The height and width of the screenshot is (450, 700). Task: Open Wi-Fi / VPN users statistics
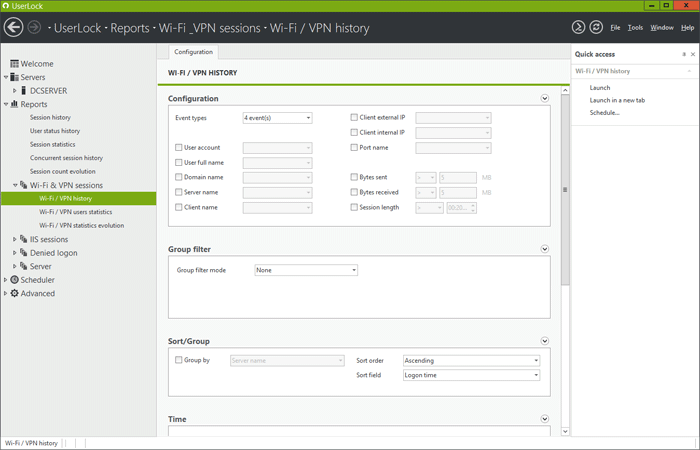[75, 212]
